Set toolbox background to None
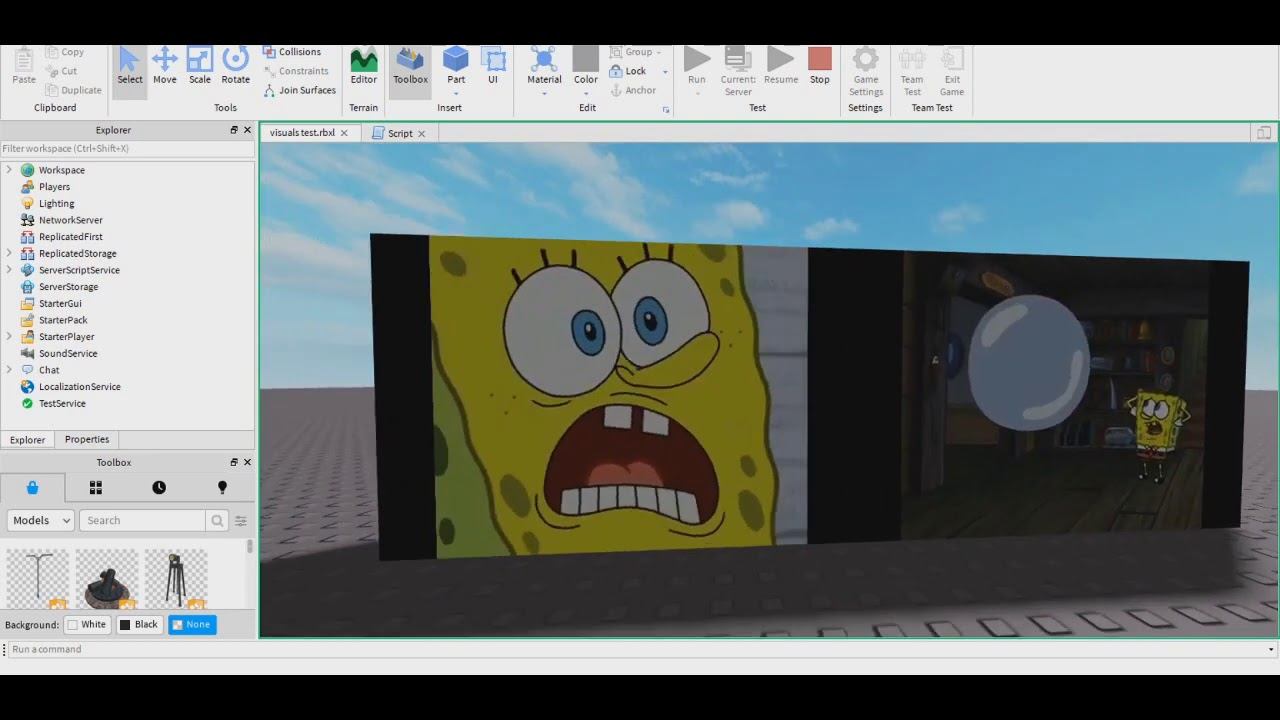1280x720 pixels. (192, 625)
